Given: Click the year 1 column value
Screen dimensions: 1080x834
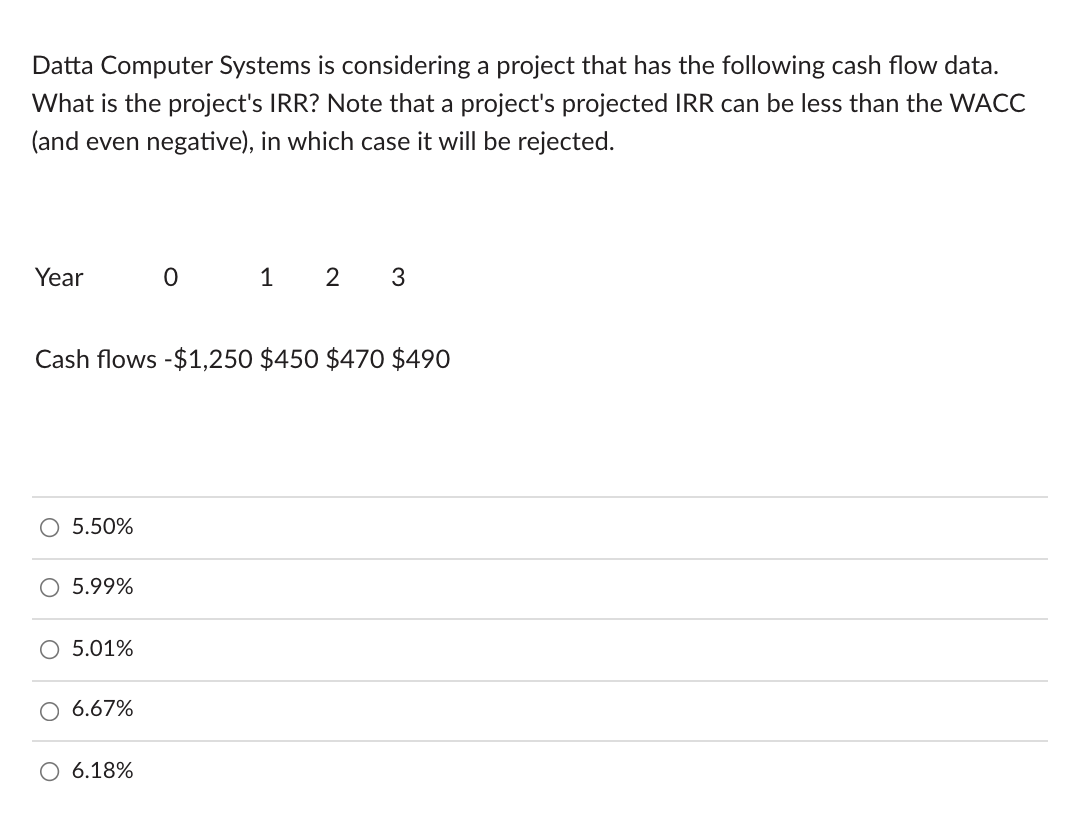Looking at the screenshot, I should pyautogui.click(x=267, y=278).
